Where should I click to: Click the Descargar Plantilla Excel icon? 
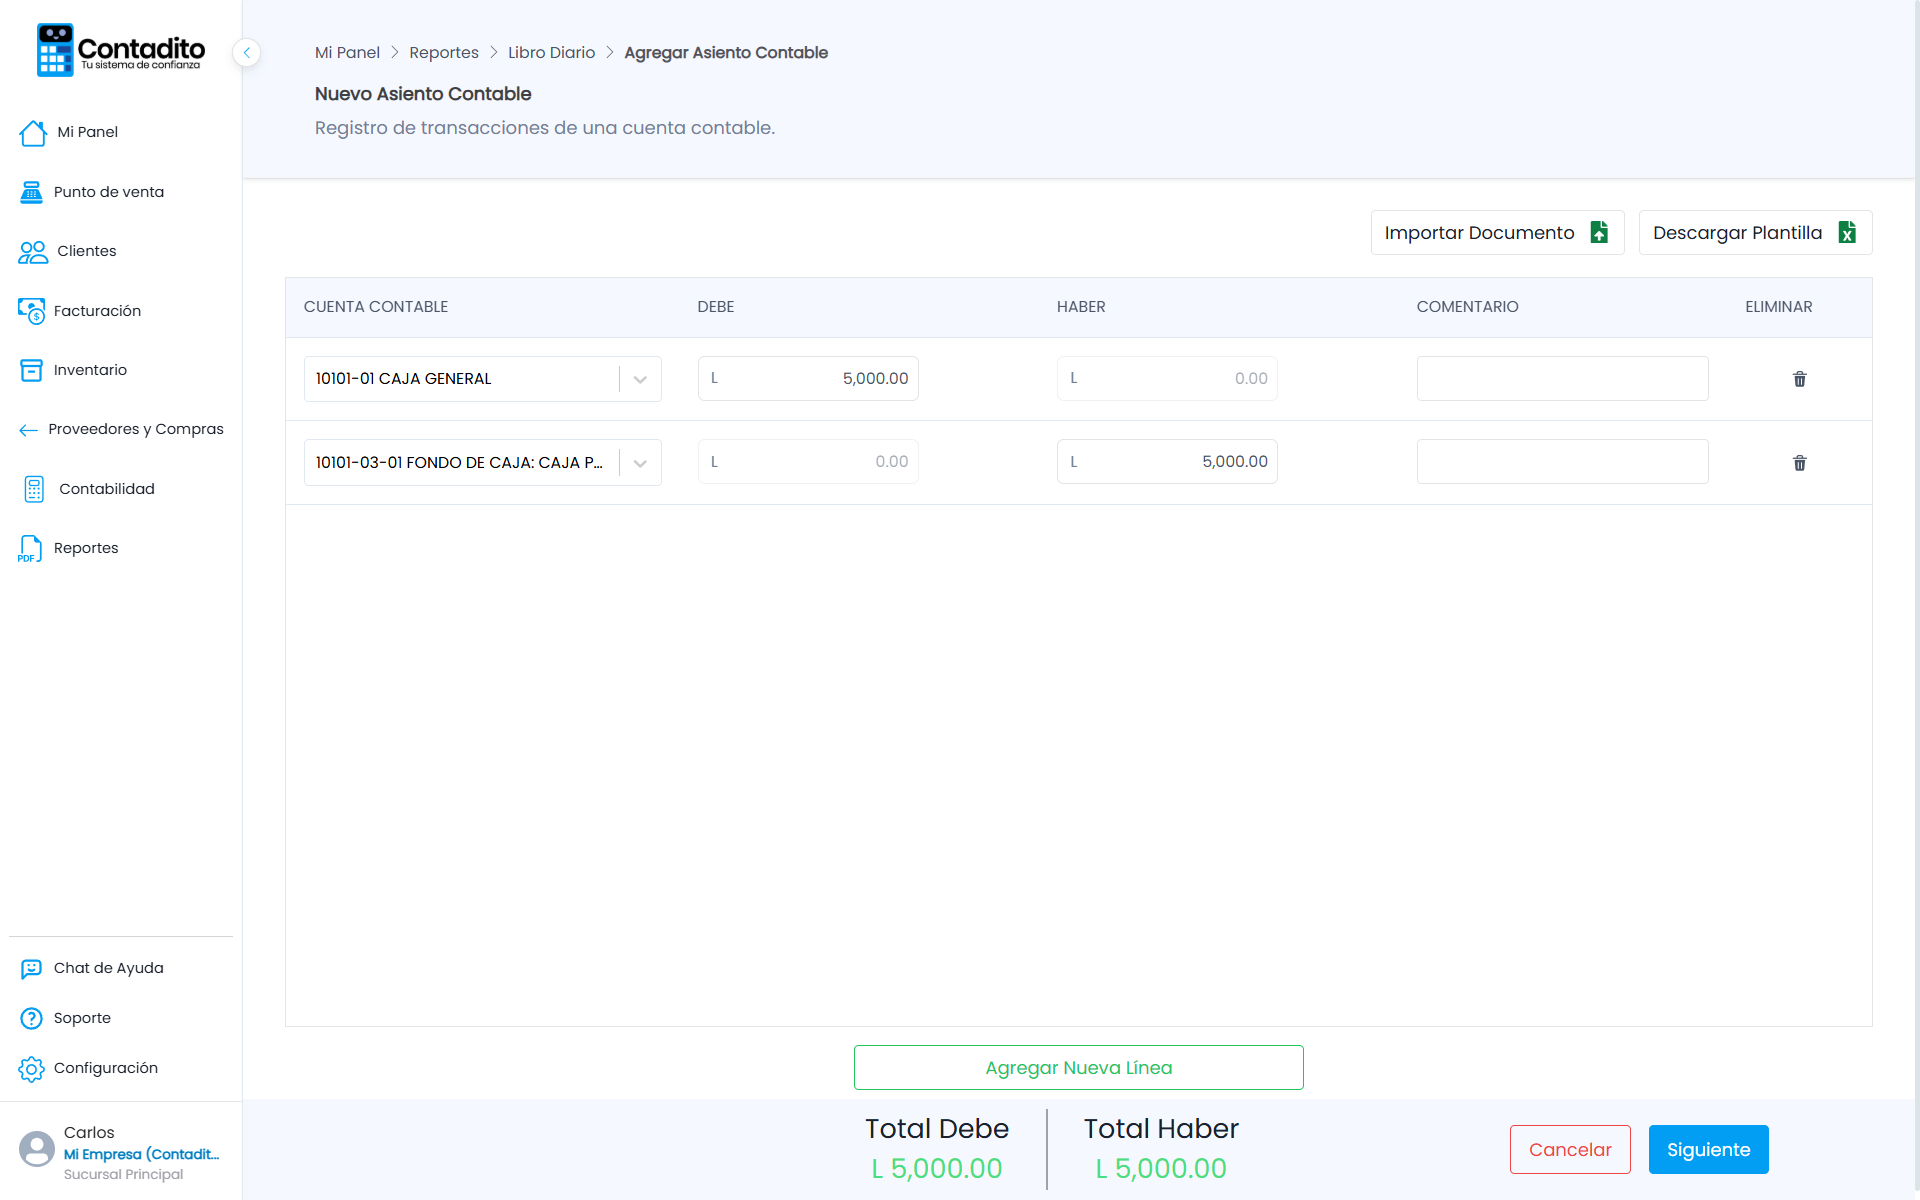[1847, 232]
